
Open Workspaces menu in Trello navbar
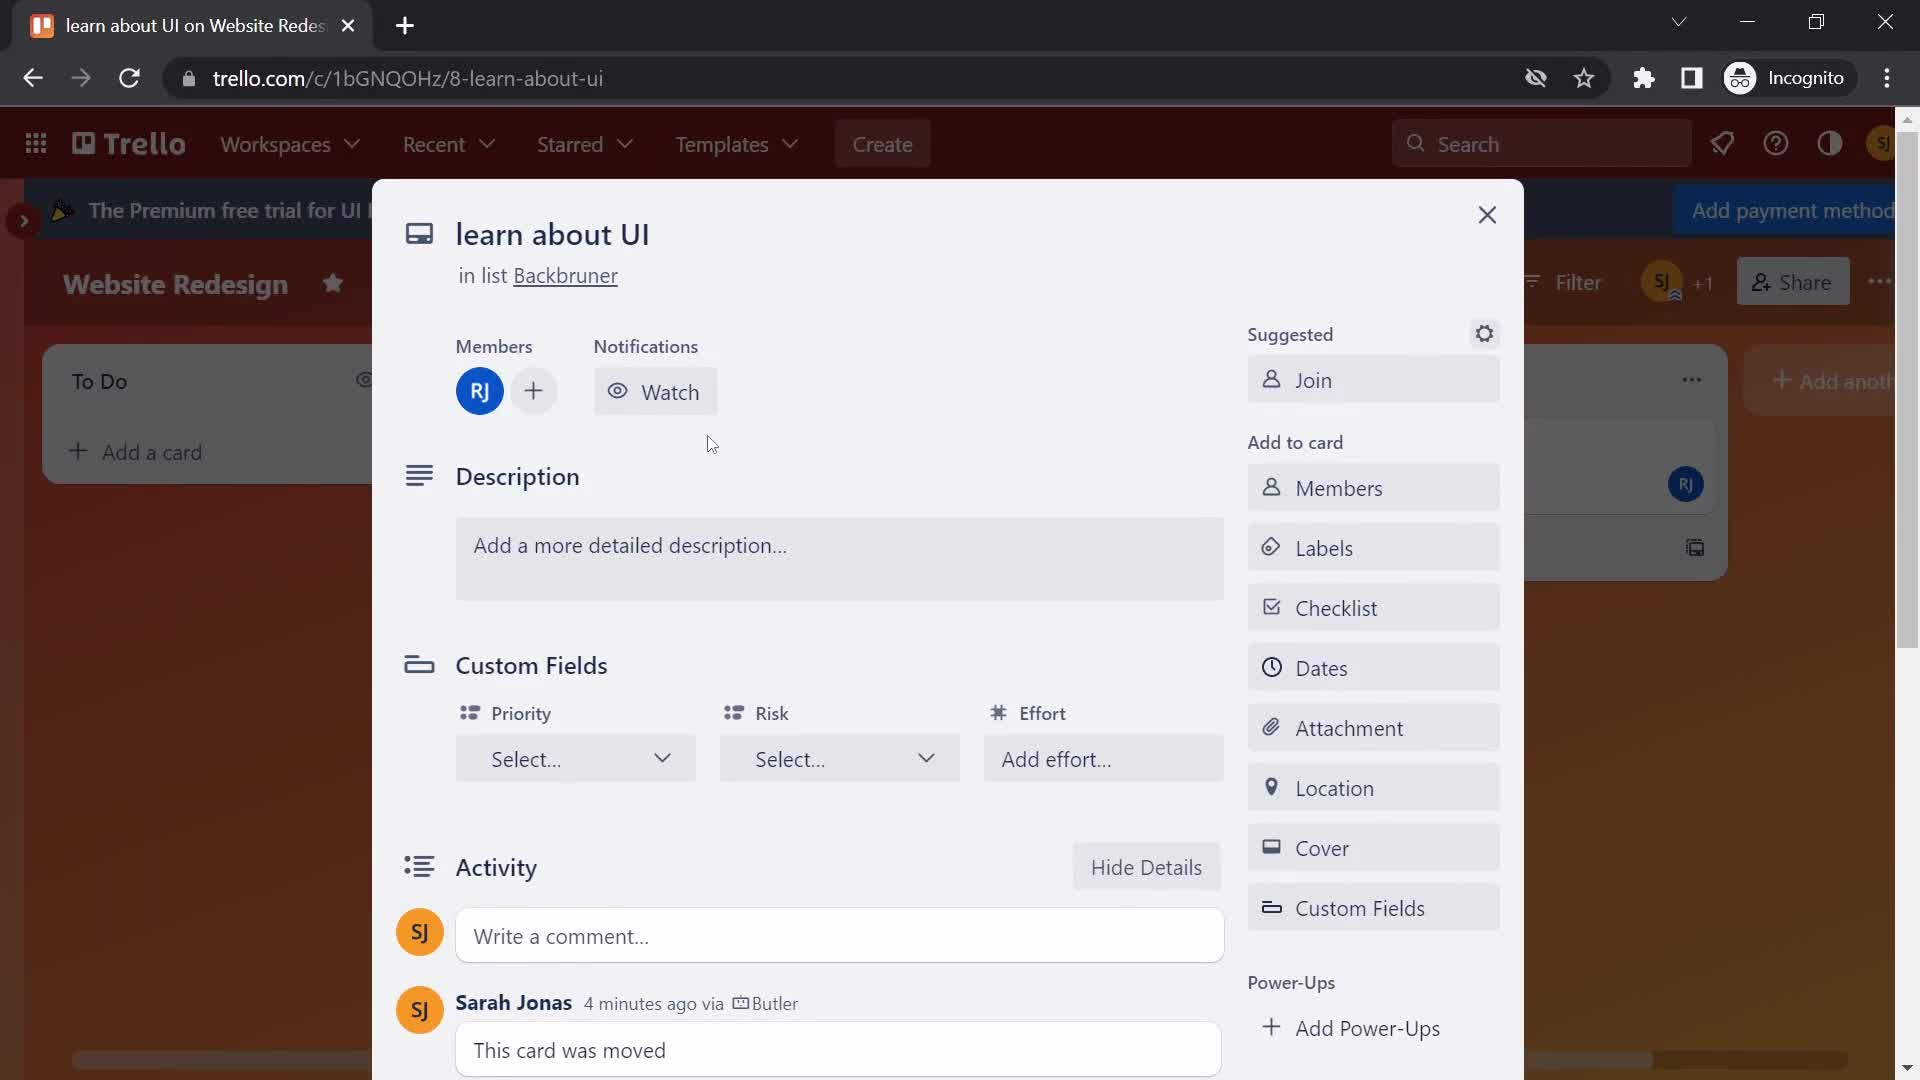point(289,144)
